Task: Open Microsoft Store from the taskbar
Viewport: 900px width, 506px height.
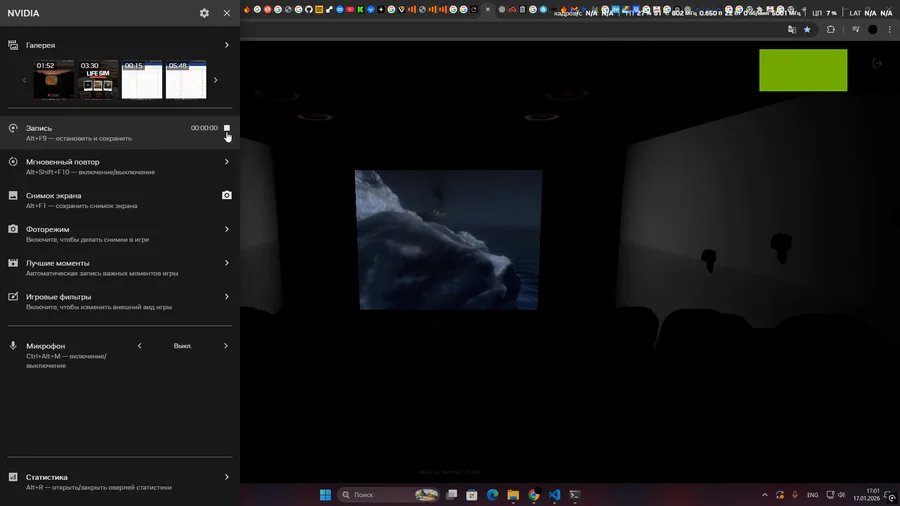Action: coord(472,495)
